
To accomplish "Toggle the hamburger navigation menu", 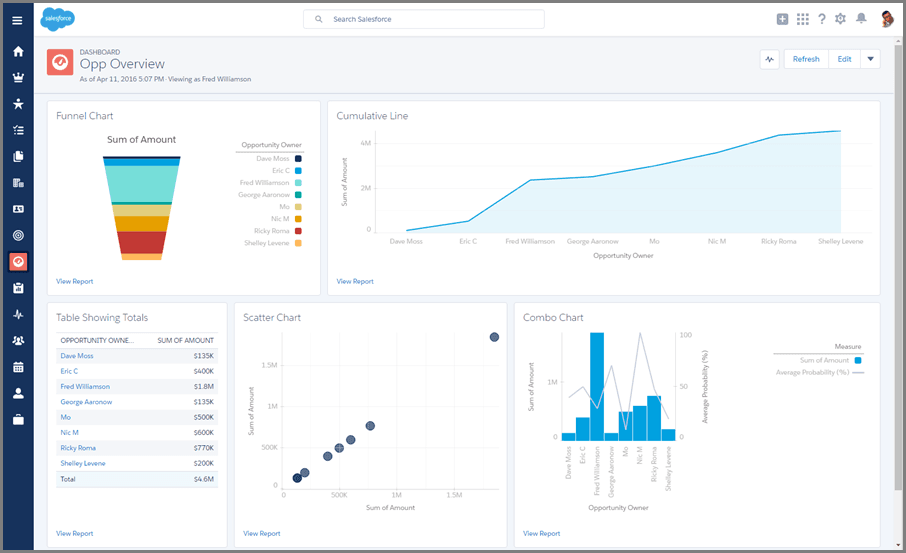I will click(17, 20).
